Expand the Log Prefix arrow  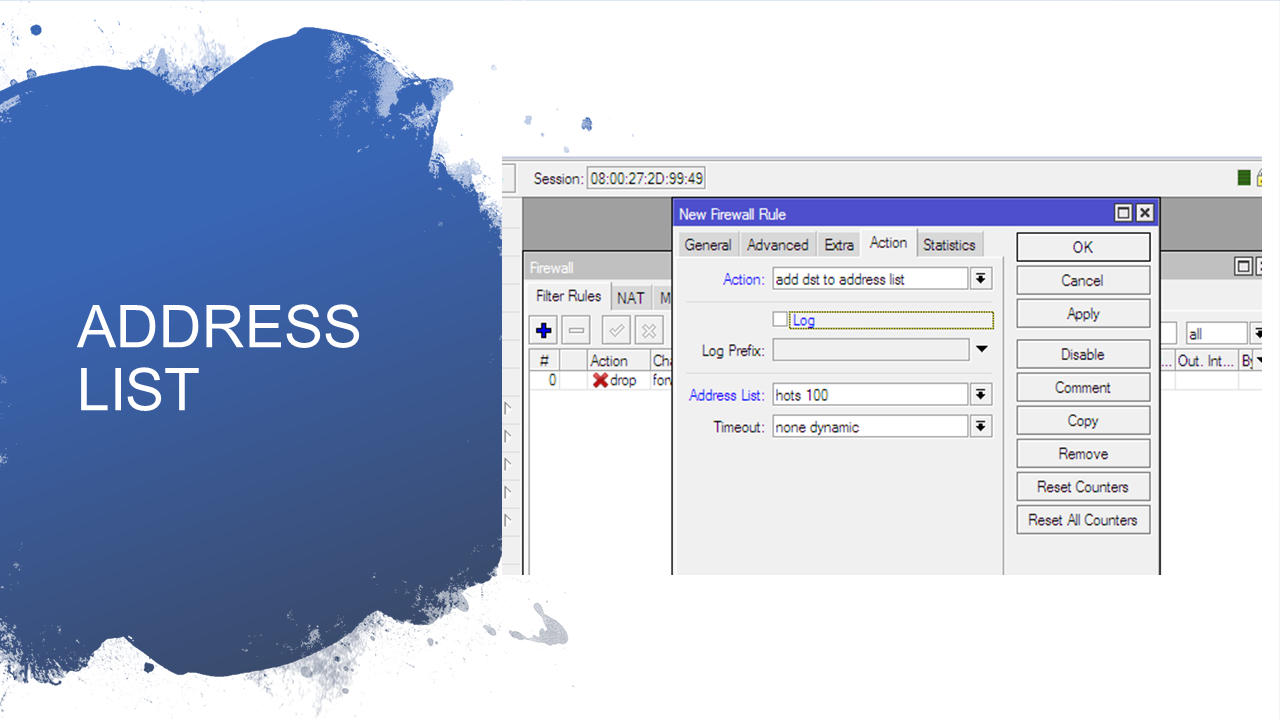click(x=981, y=350)
